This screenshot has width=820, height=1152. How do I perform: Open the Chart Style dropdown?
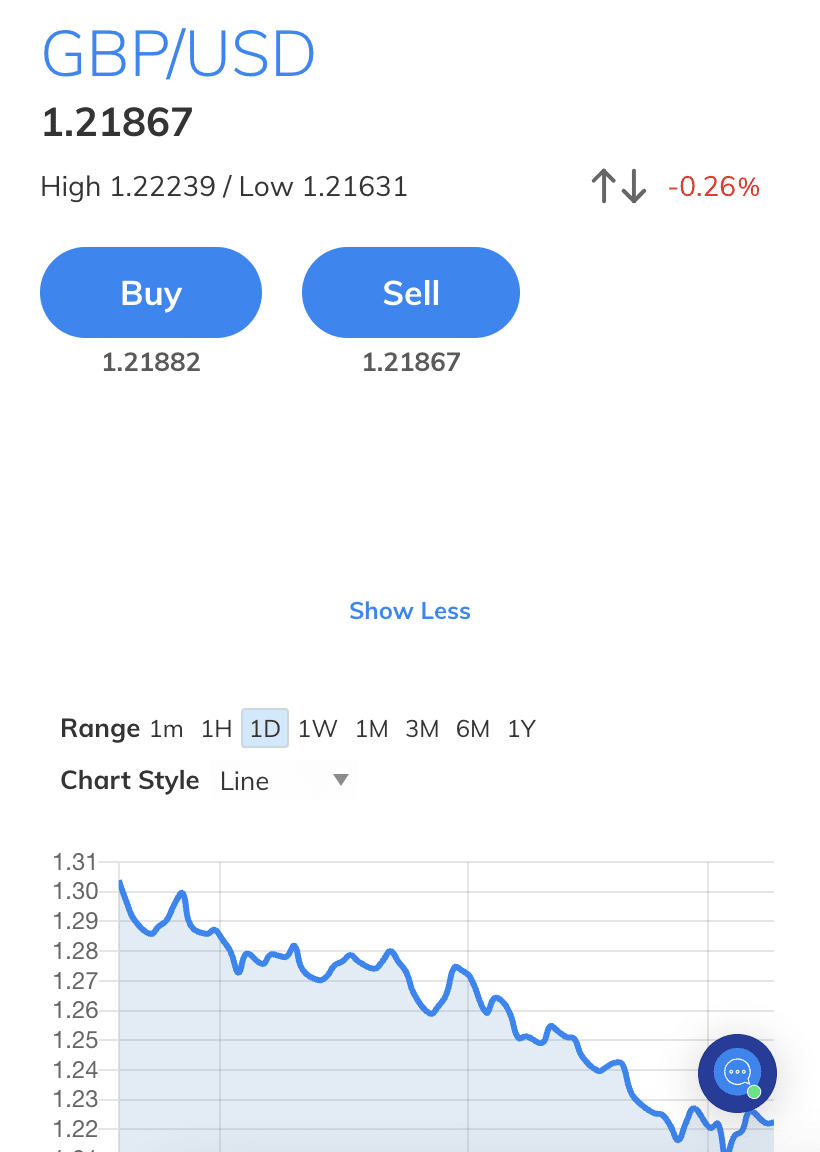point(284,781)
